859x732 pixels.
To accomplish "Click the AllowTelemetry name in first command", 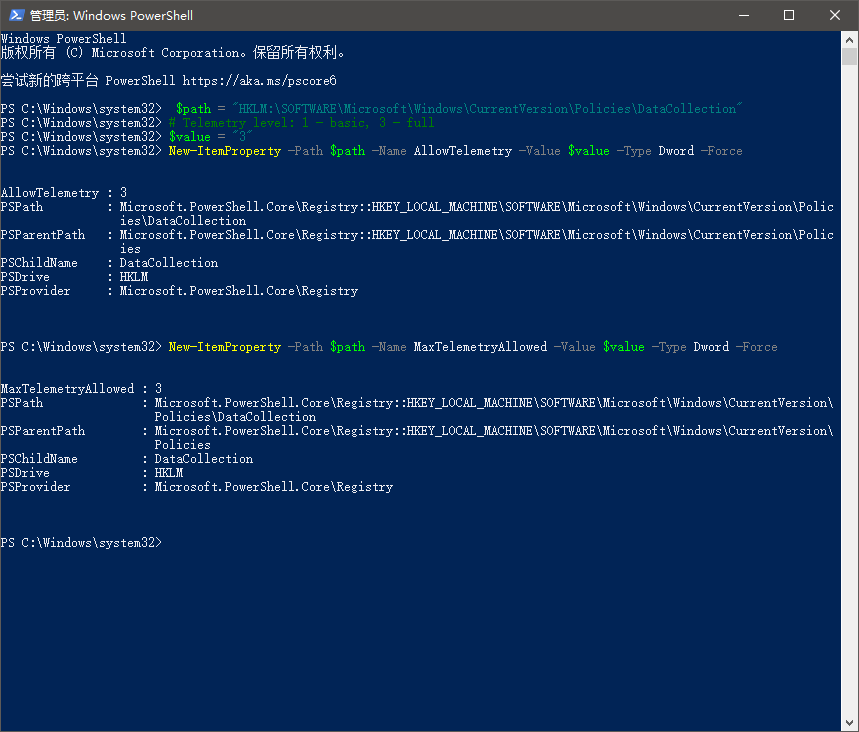I will coord(462,151).
